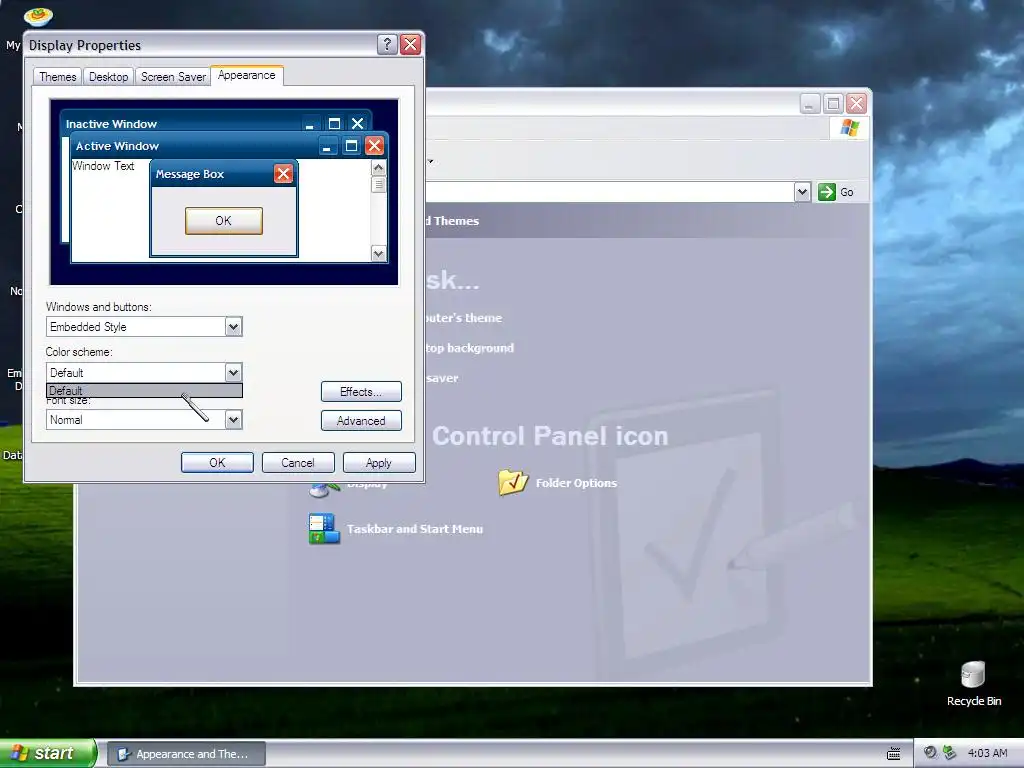Viewport: 1024px width, 768px height.
Task: Expand the Color scheme dropdown arrow
Action: pos(233,372)
